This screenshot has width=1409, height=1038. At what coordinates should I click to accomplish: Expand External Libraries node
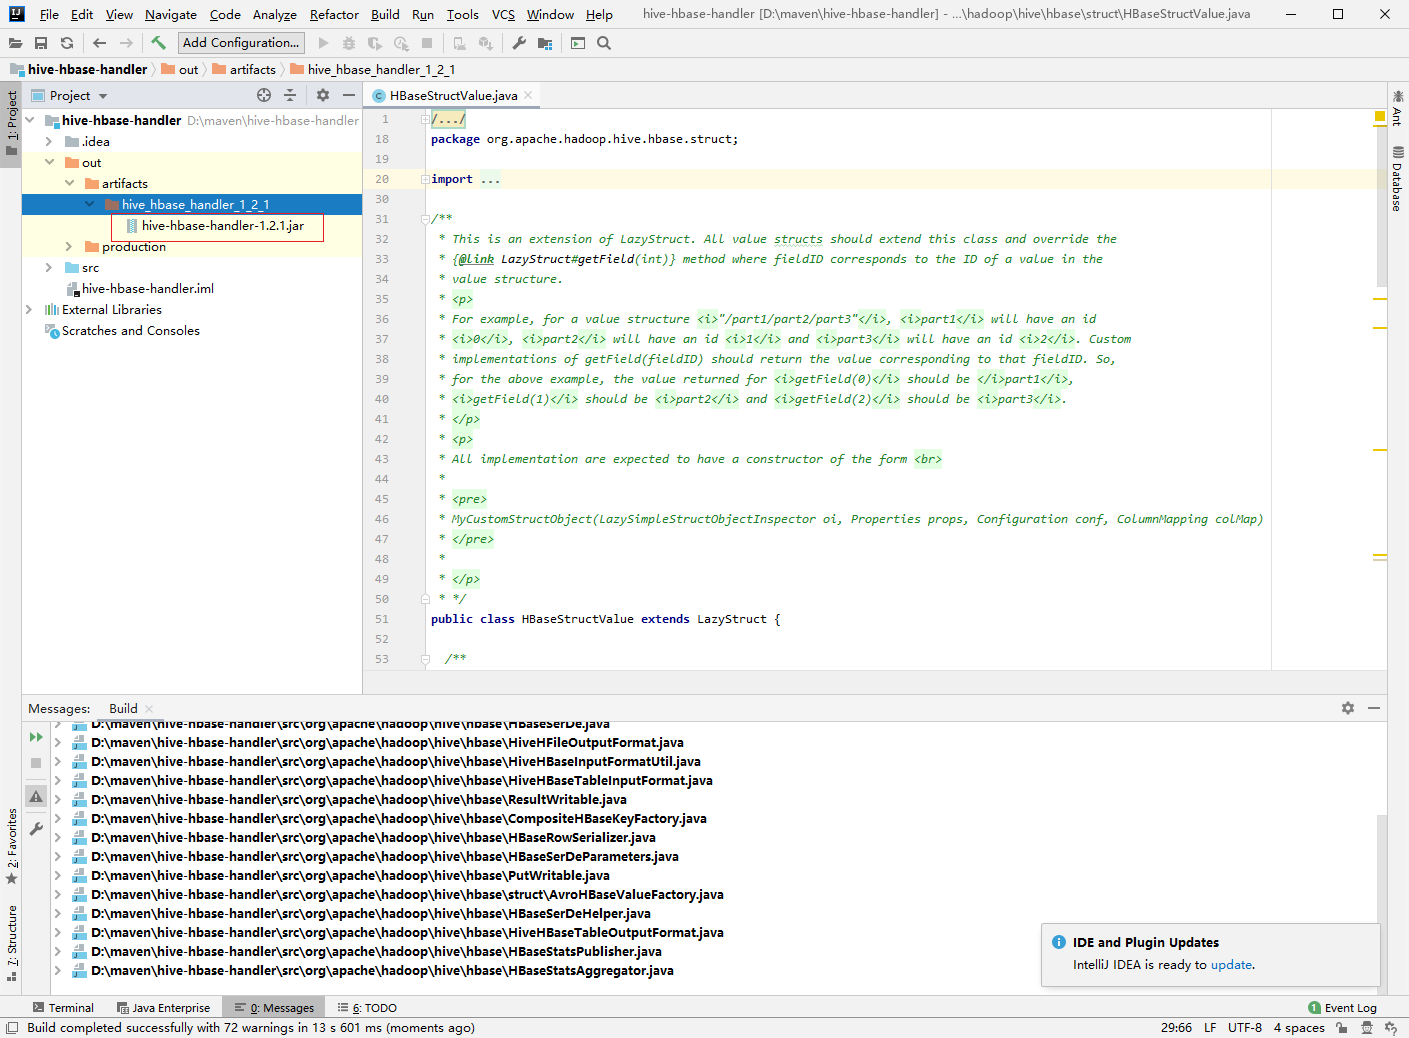click(x=30, y=309)
